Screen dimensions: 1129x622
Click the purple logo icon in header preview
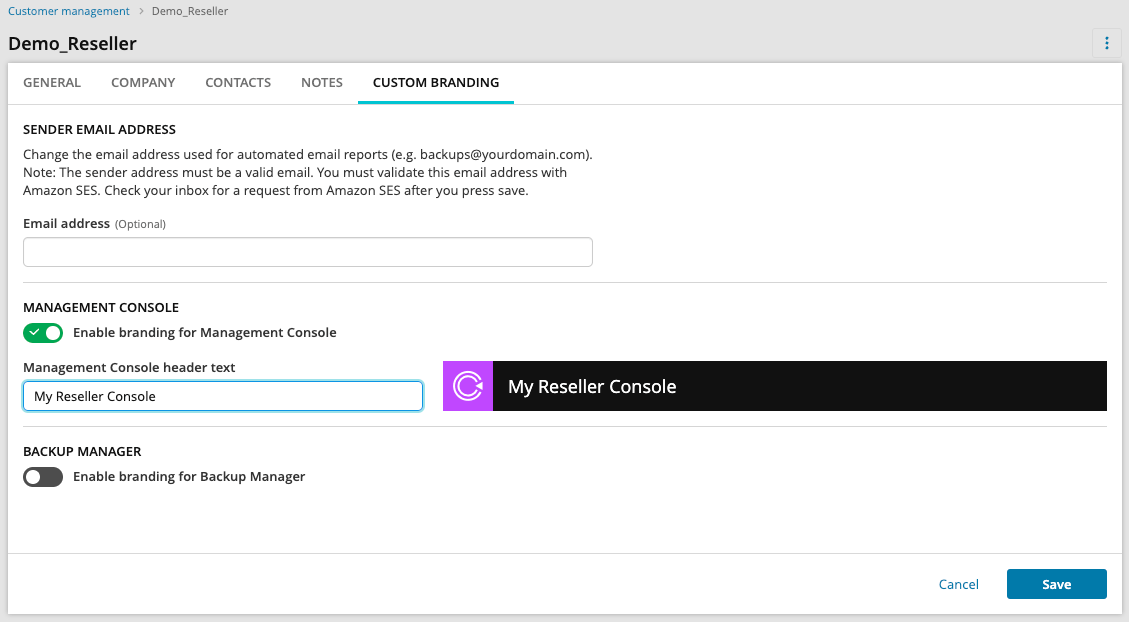468,386
